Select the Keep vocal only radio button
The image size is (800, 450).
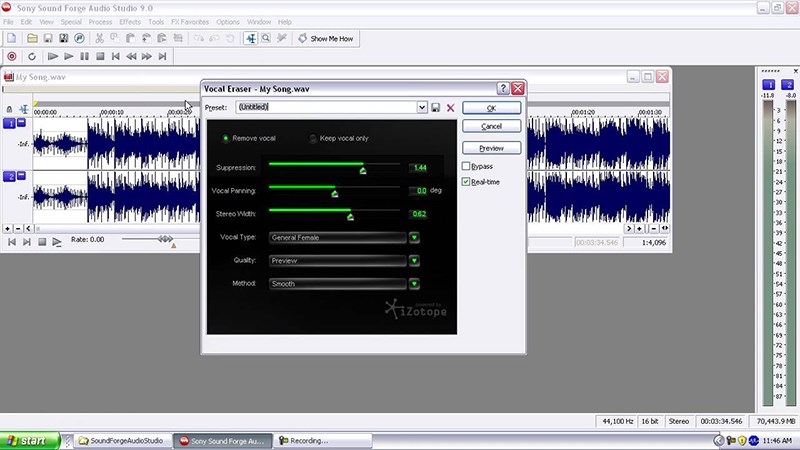tap(313, 138)
